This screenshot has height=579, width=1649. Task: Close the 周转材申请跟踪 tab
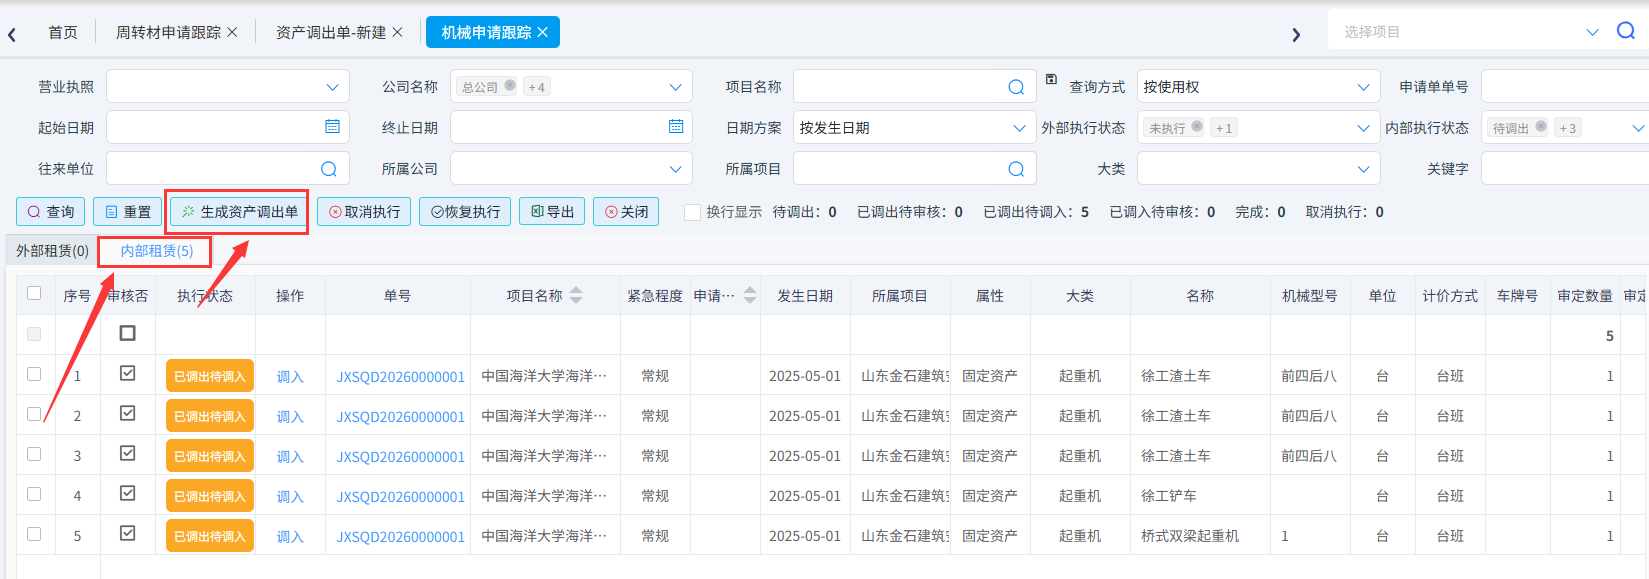click(232, 32)
